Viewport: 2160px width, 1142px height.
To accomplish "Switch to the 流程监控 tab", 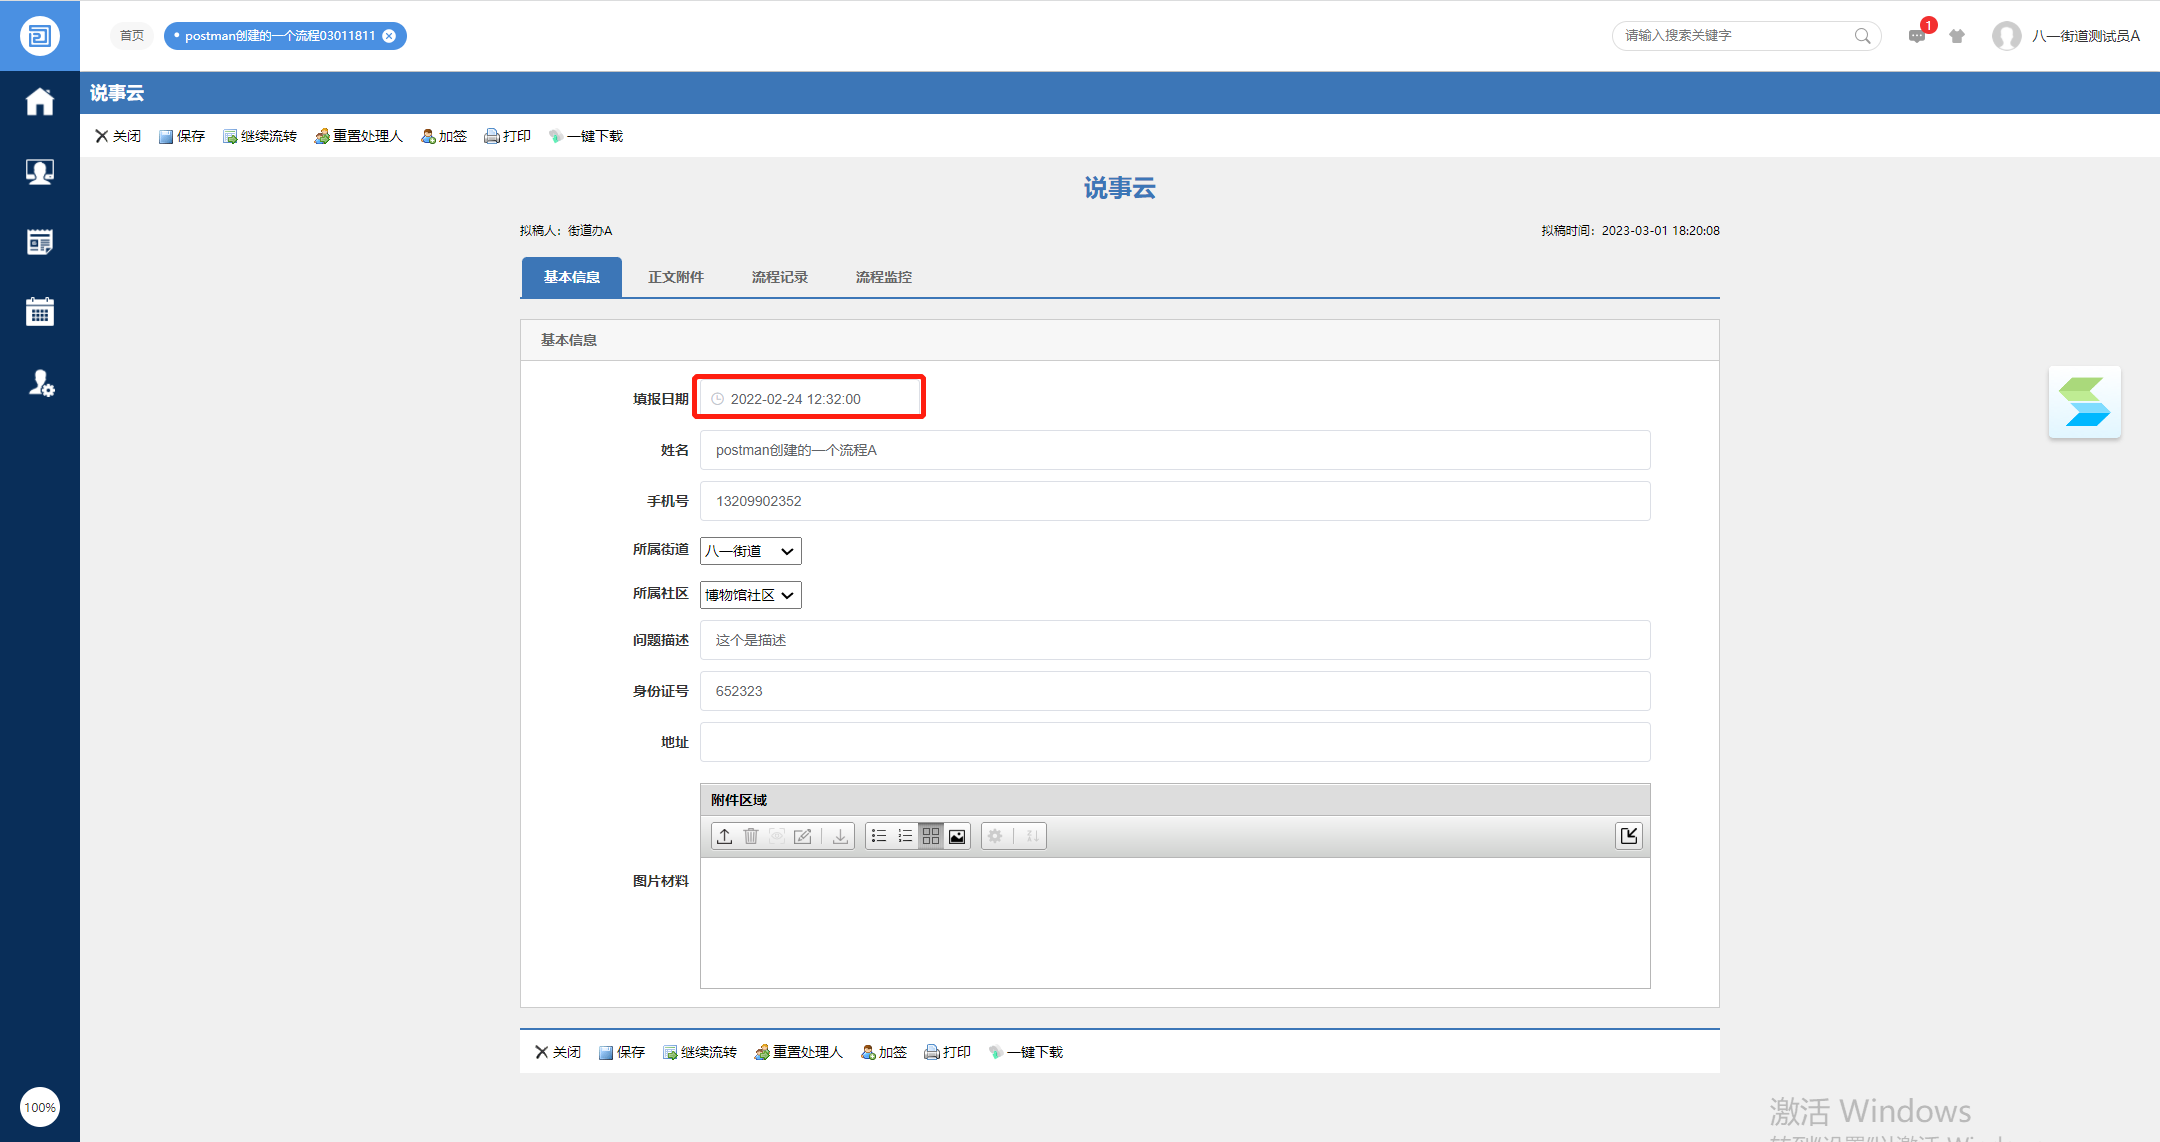I will click(x=884, y=277).
